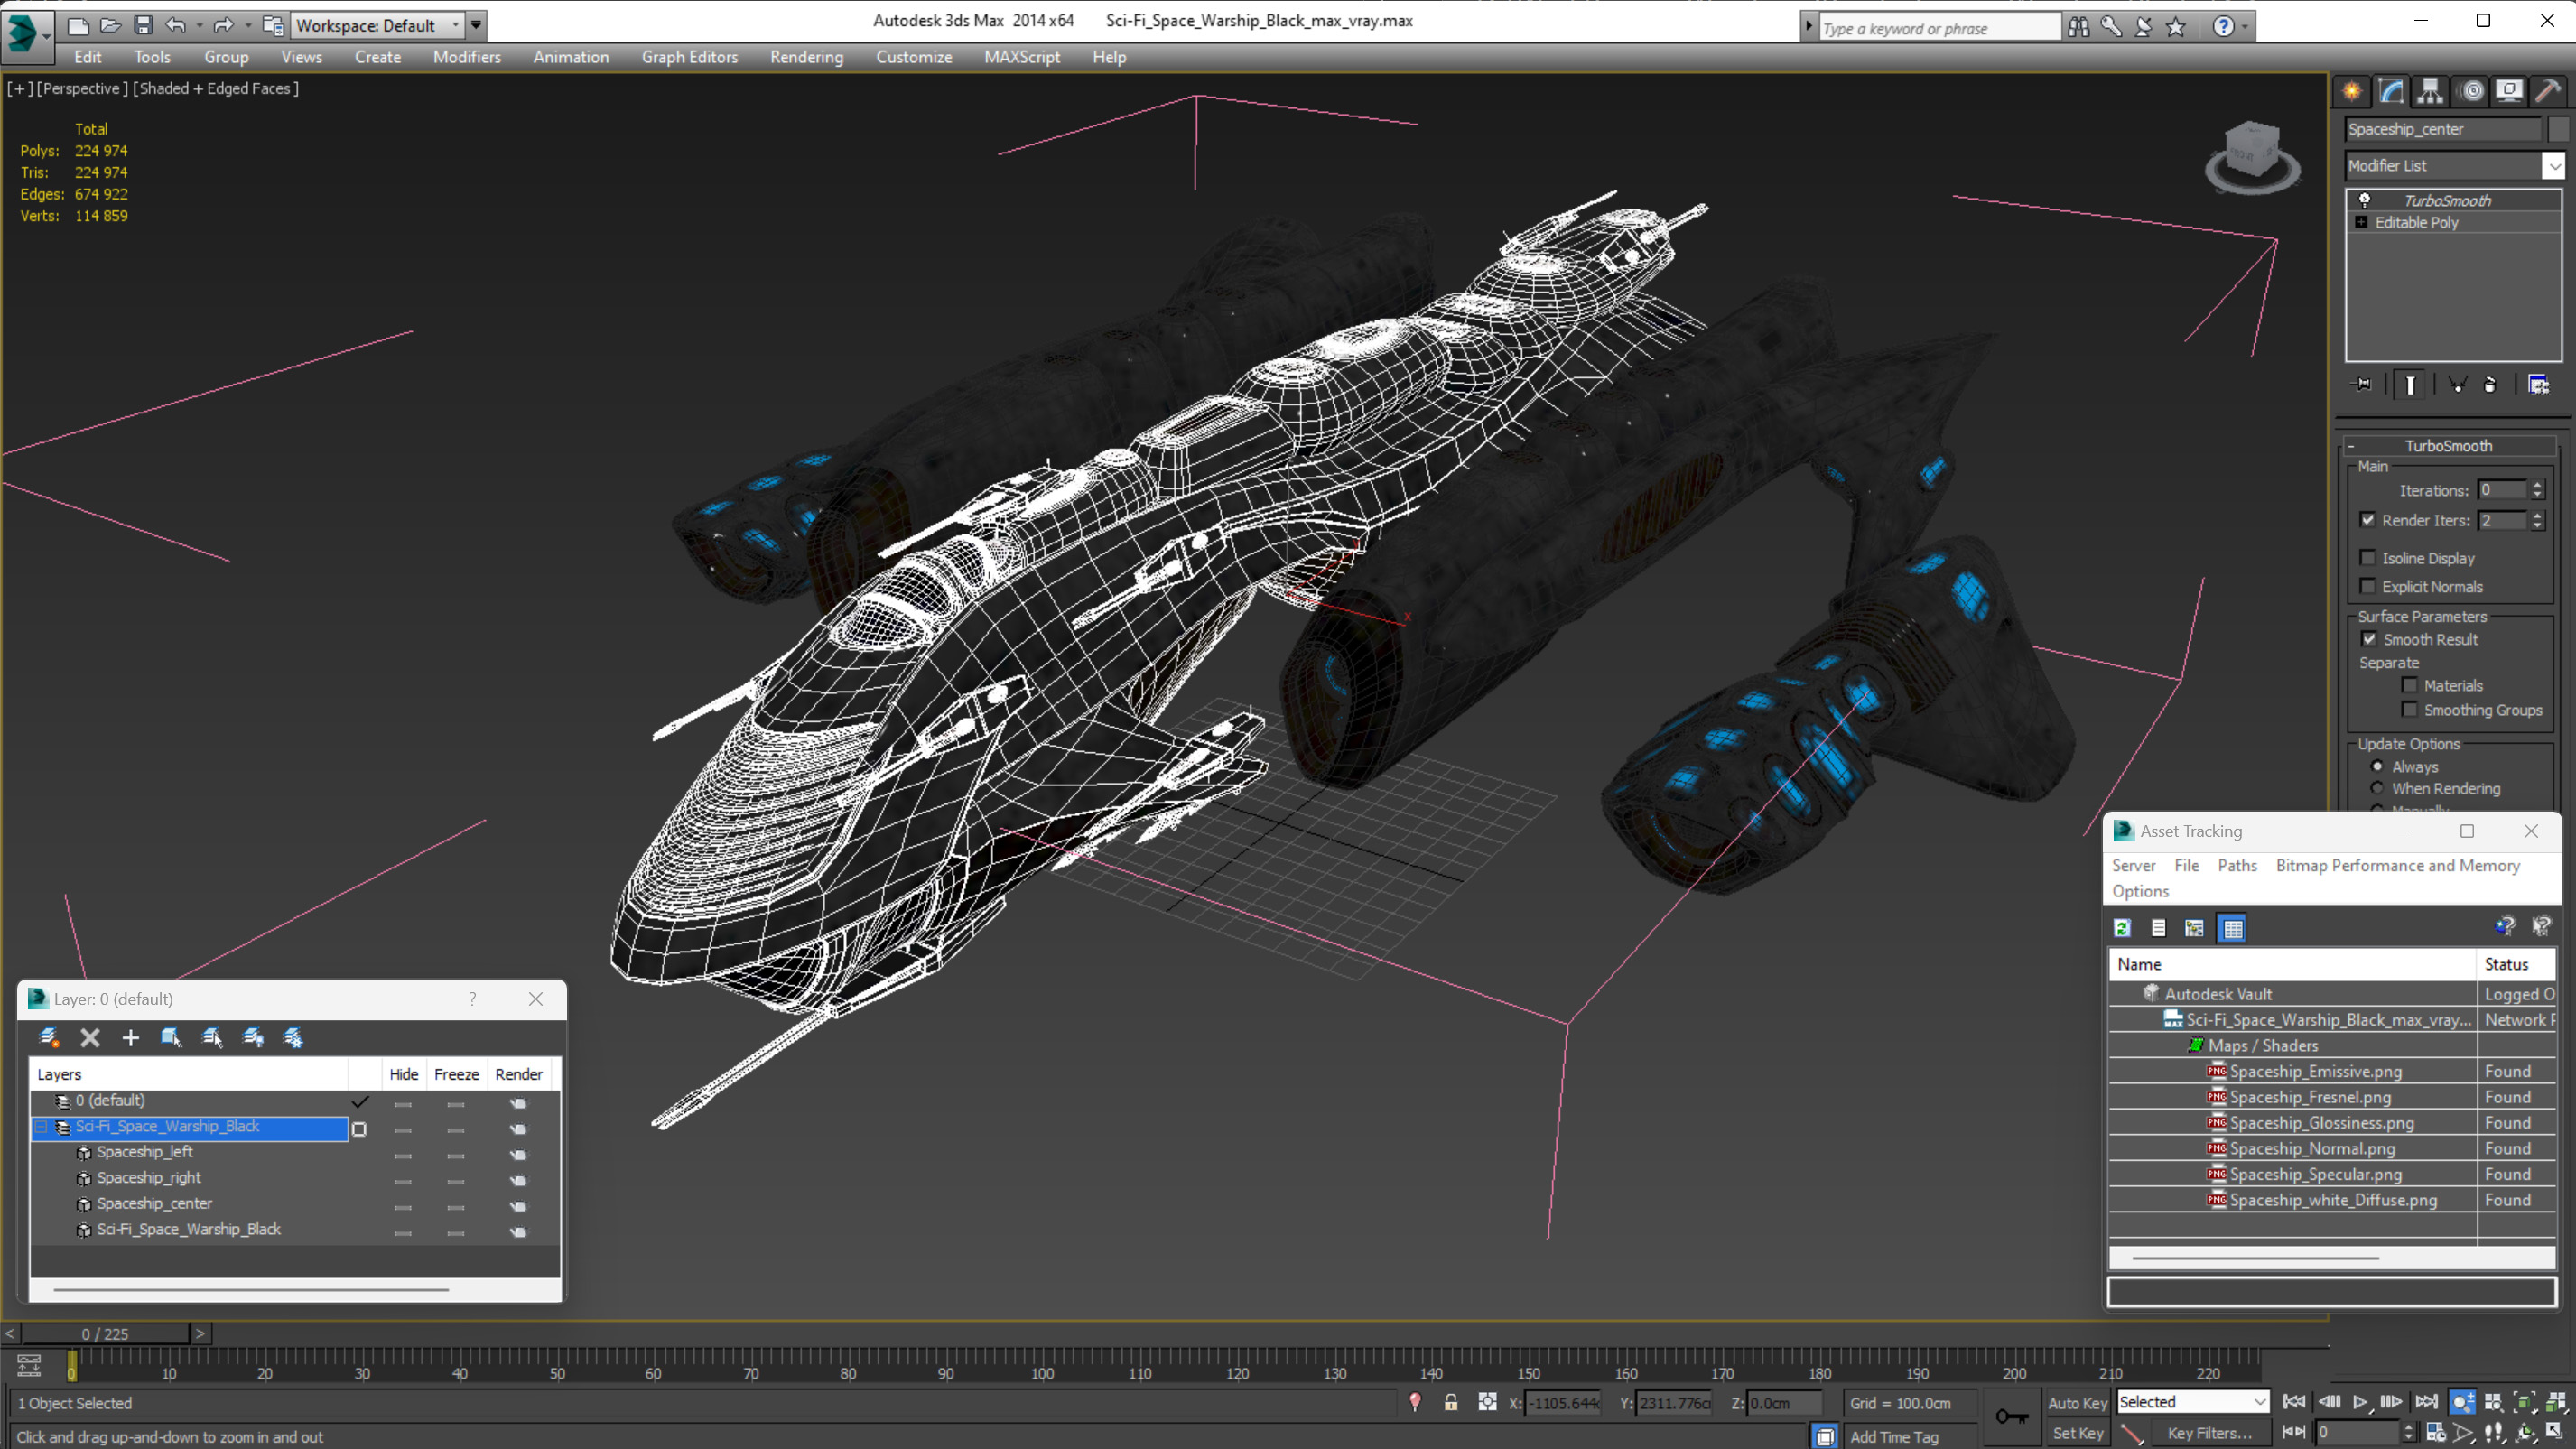Click Save File icon in quick toolbar

pyautogui.click(x=143, y=25)
